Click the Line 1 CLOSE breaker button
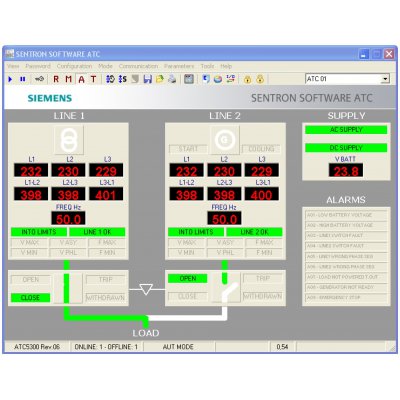Image resolution: width=400 pixels, height=400 pixels. (30, 298)
